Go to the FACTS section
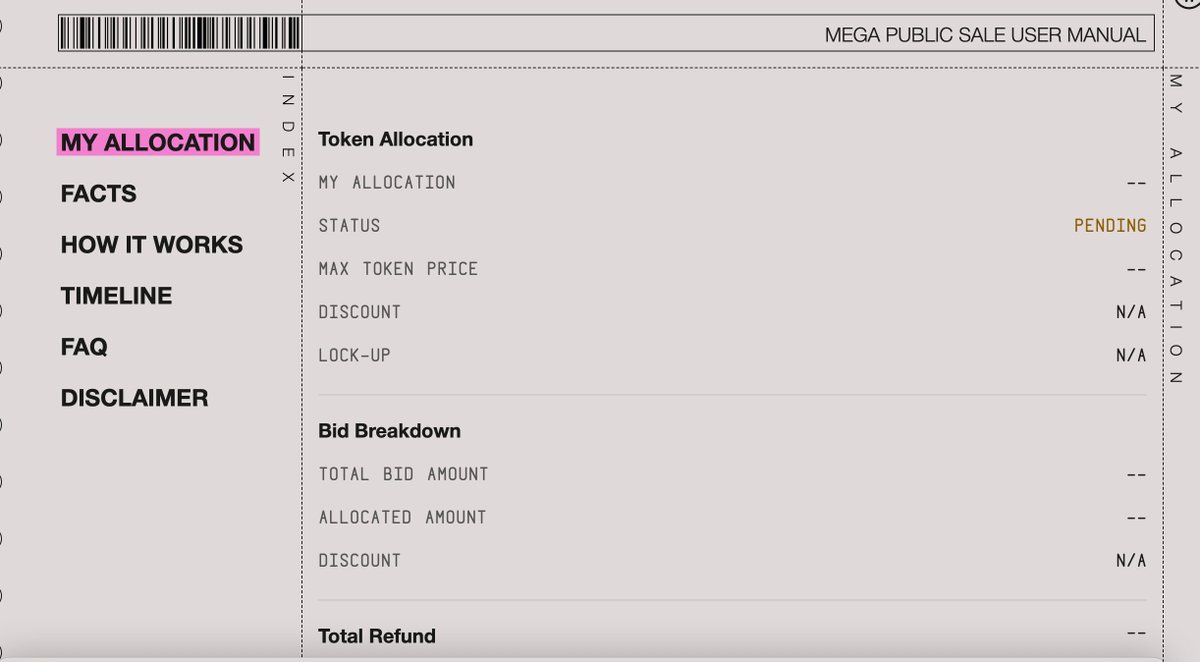 pyautogui.click(x=99, y=194)
